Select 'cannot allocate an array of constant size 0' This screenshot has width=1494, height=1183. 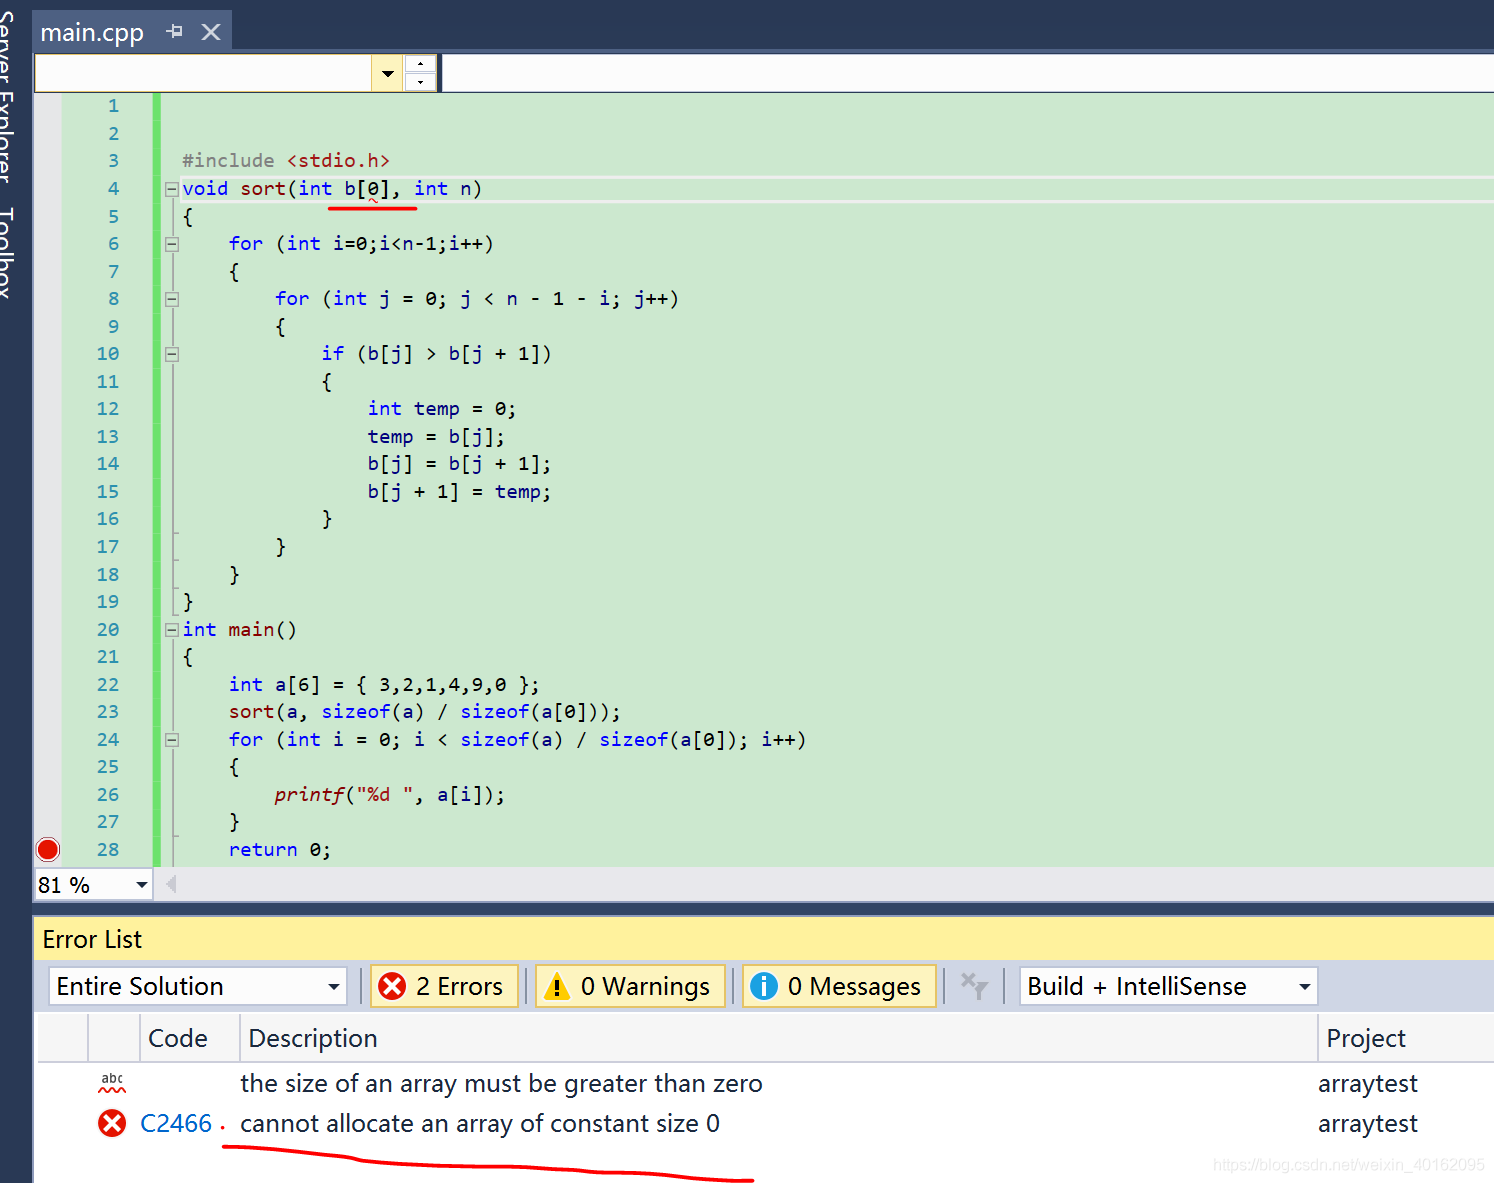pos(480,1124)
